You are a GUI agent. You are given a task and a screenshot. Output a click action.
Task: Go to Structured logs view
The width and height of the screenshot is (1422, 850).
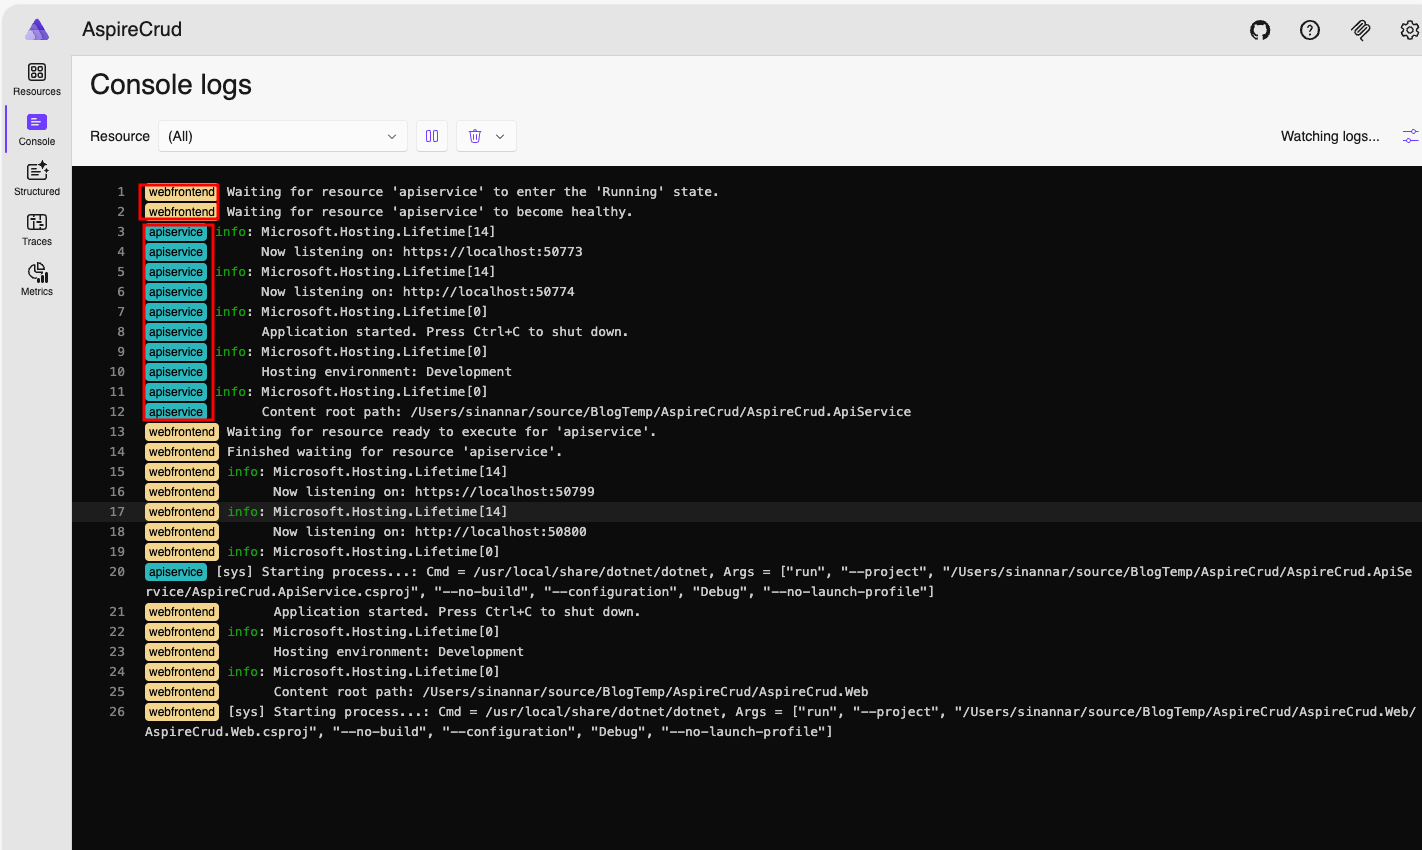pos(37,179)
